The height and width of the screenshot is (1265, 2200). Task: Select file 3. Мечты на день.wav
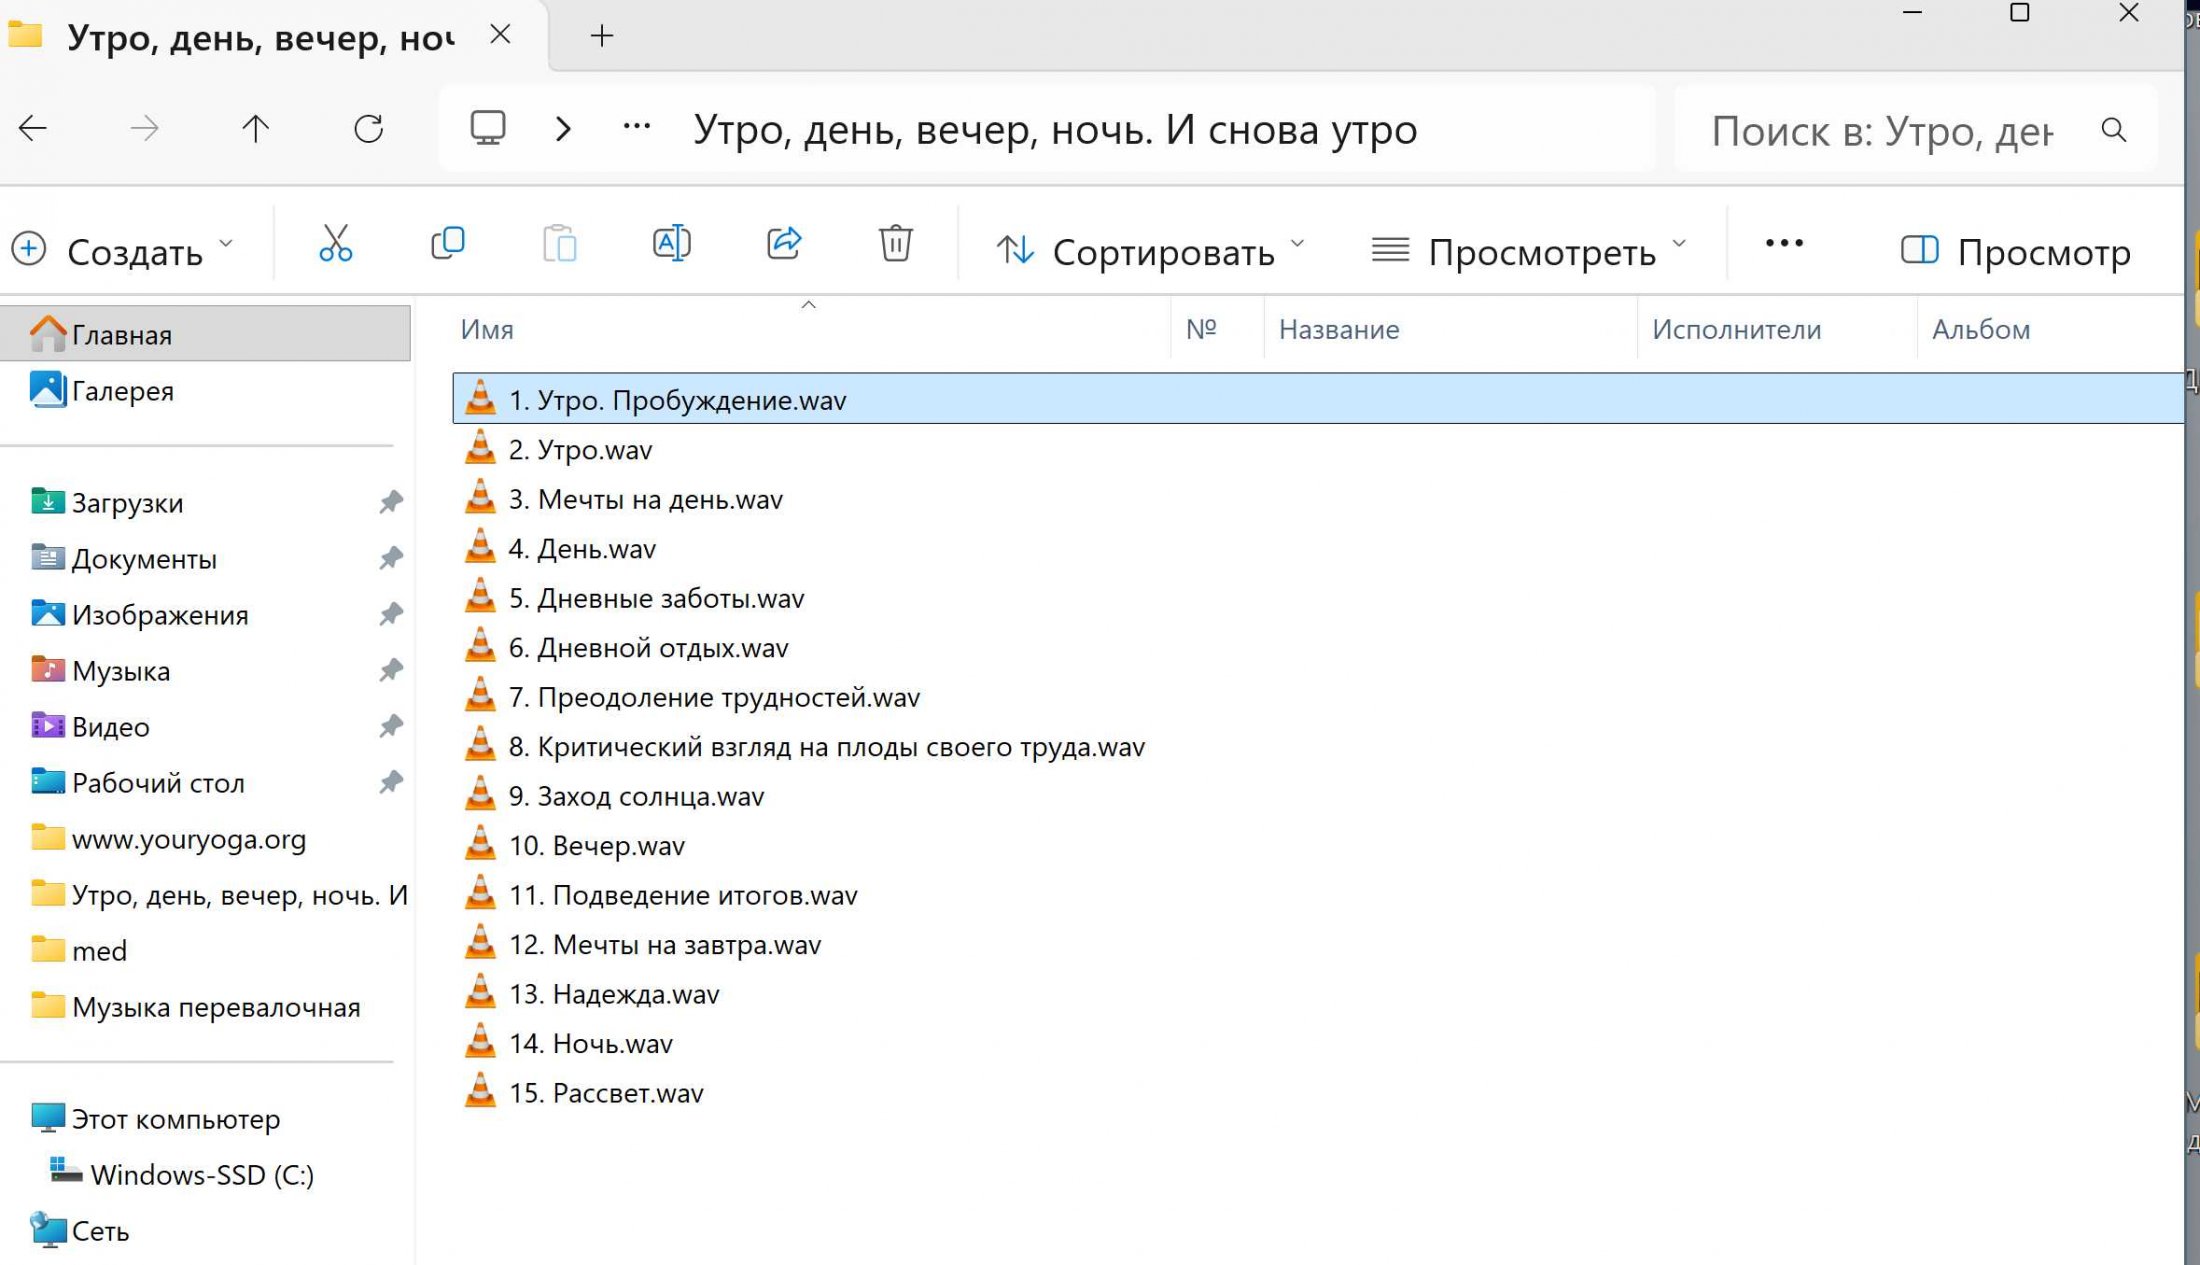(x=645, y=498)
